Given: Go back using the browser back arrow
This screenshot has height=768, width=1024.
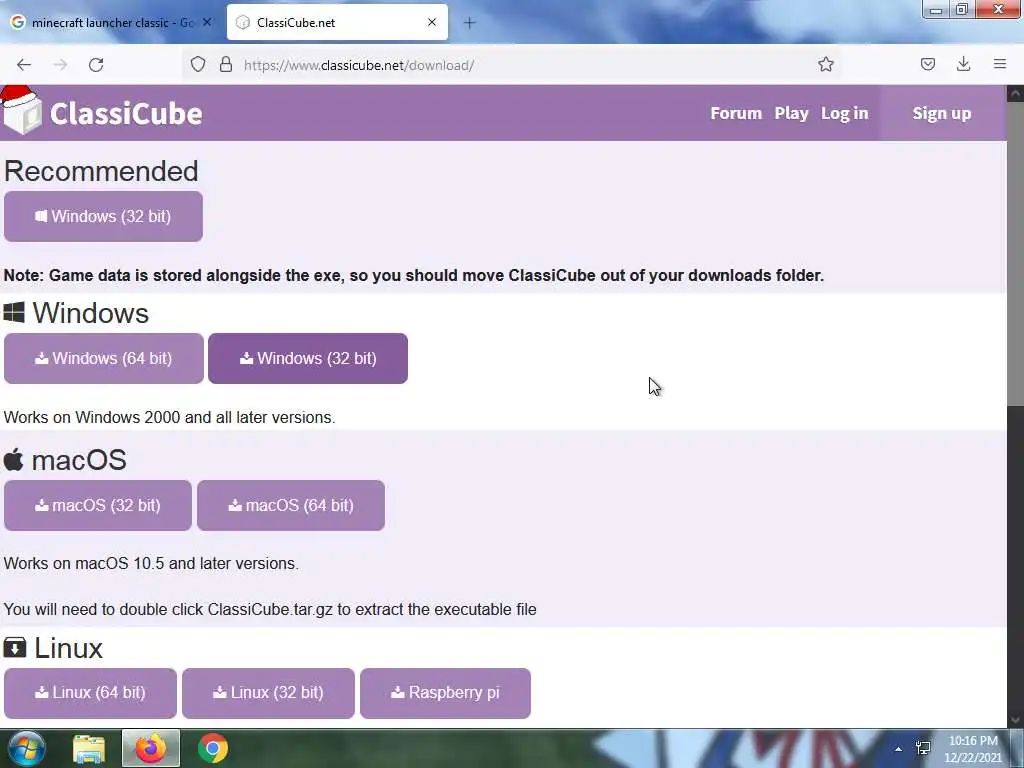Looking at the screenshot, I should pos(24,65).
